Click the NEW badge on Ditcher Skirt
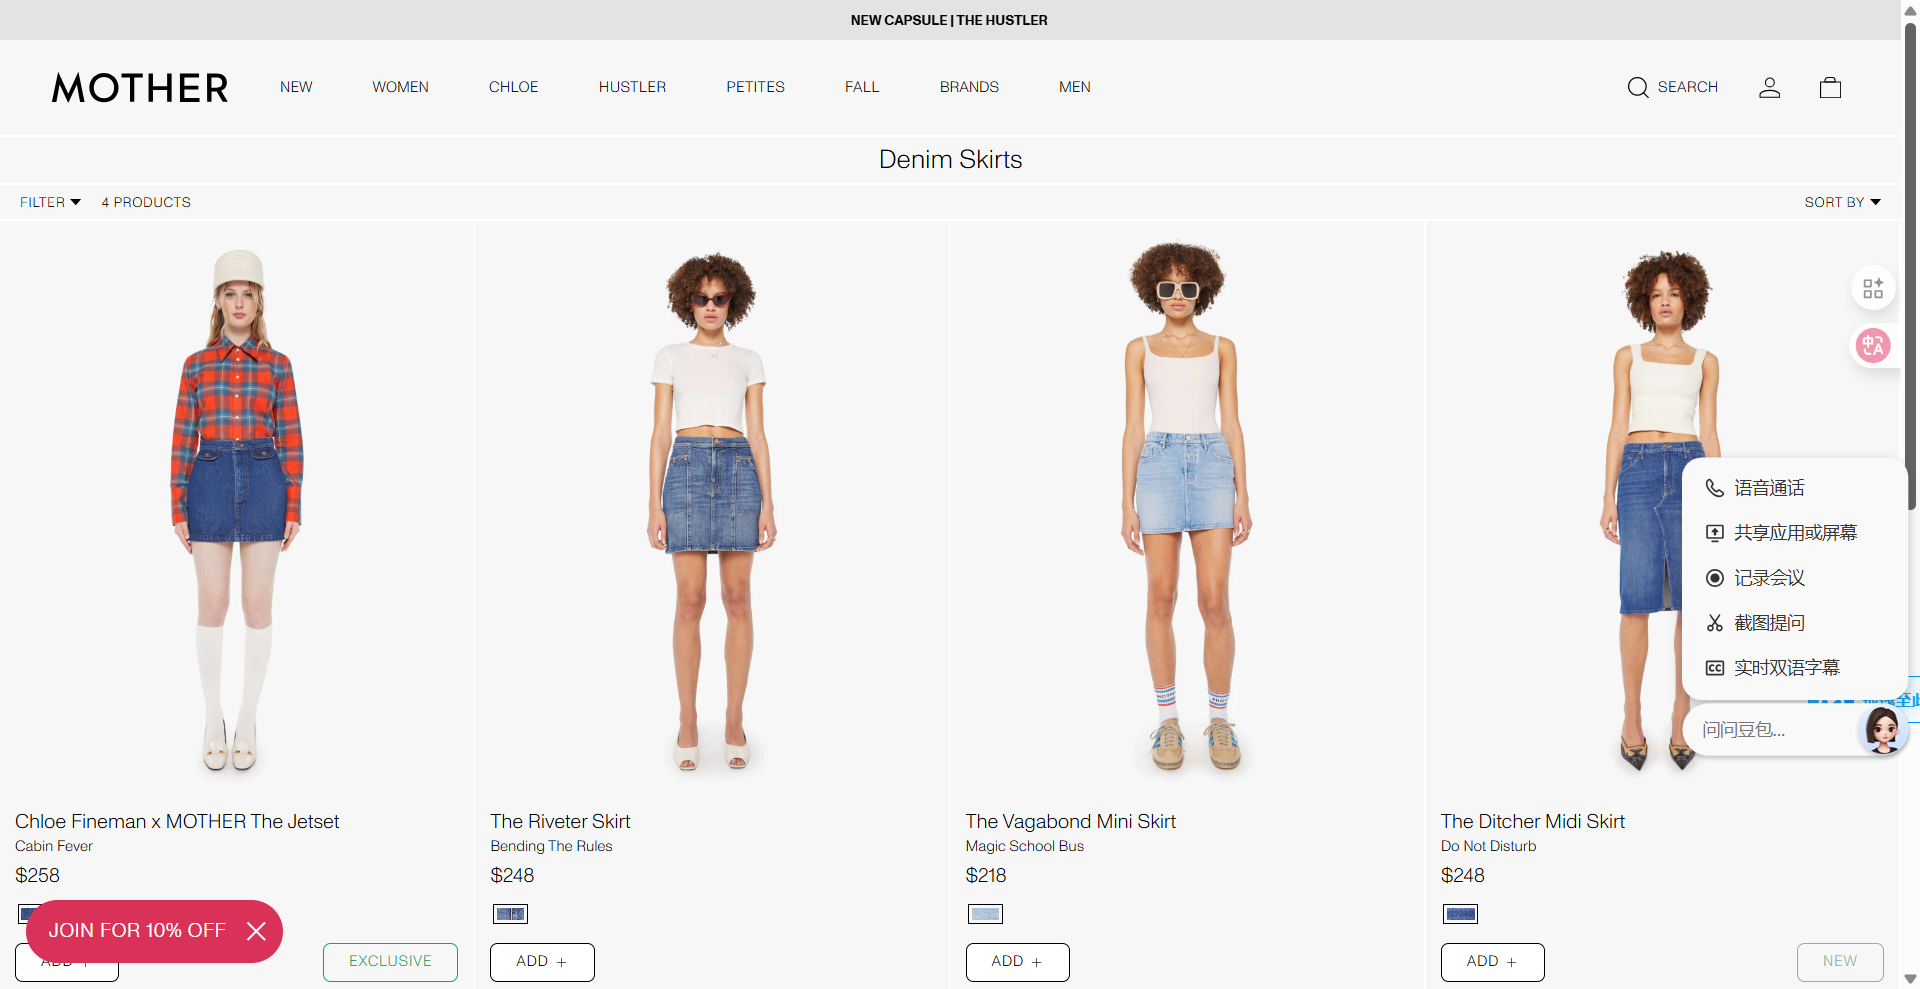 point(1840,962)
